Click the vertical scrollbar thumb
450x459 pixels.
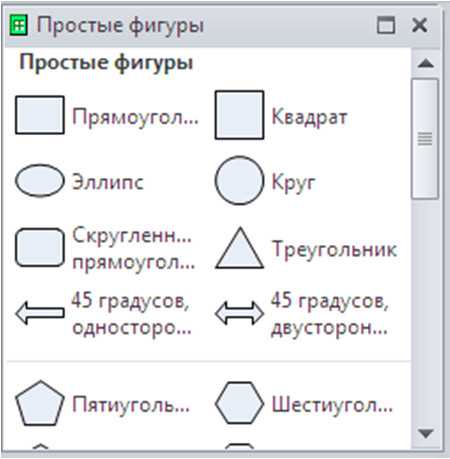[x=425, y=139]
